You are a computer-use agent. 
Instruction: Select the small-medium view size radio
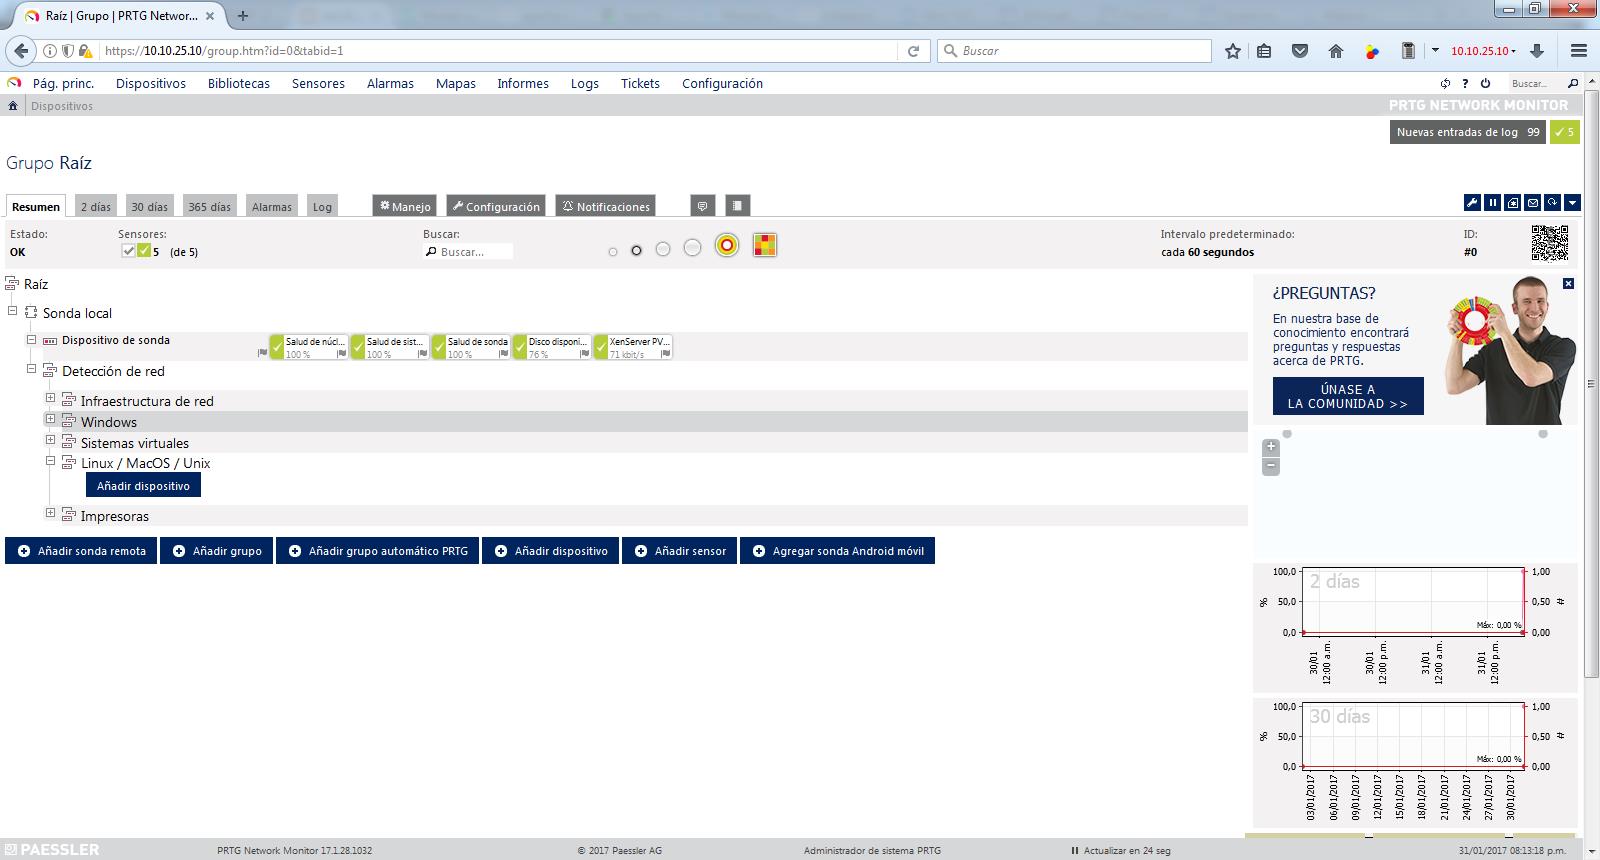(636, 250)
